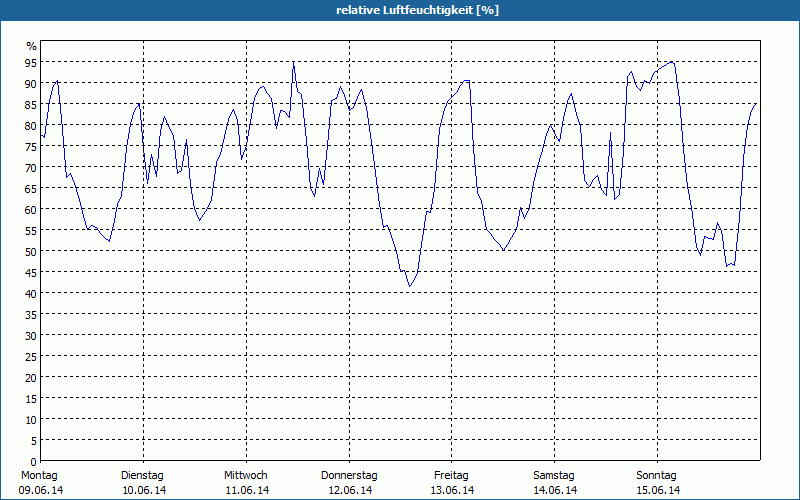800x500 pixels.
Task: Select the date label '15.06.14'
Action: 656,490
